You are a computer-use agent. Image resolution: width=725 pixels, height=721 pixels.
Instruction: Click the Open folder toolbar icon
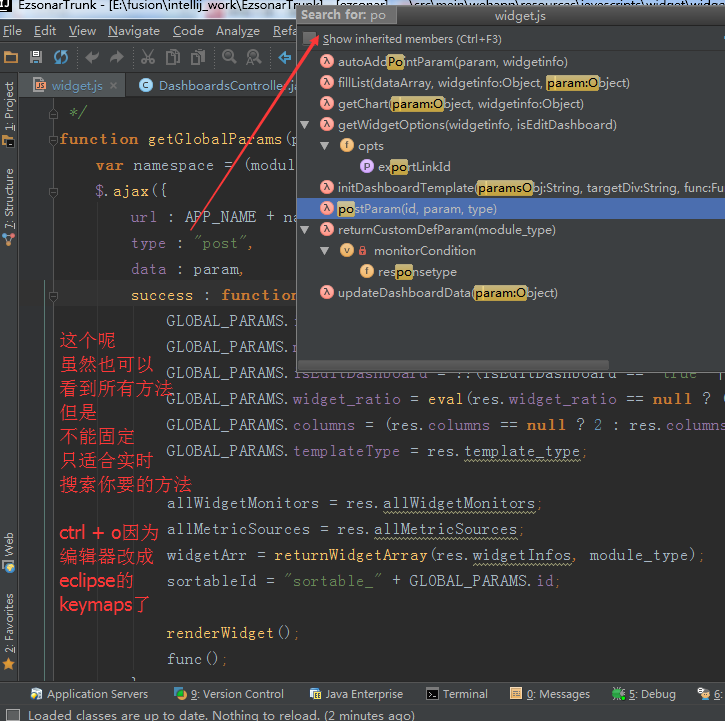pos(11,57)
